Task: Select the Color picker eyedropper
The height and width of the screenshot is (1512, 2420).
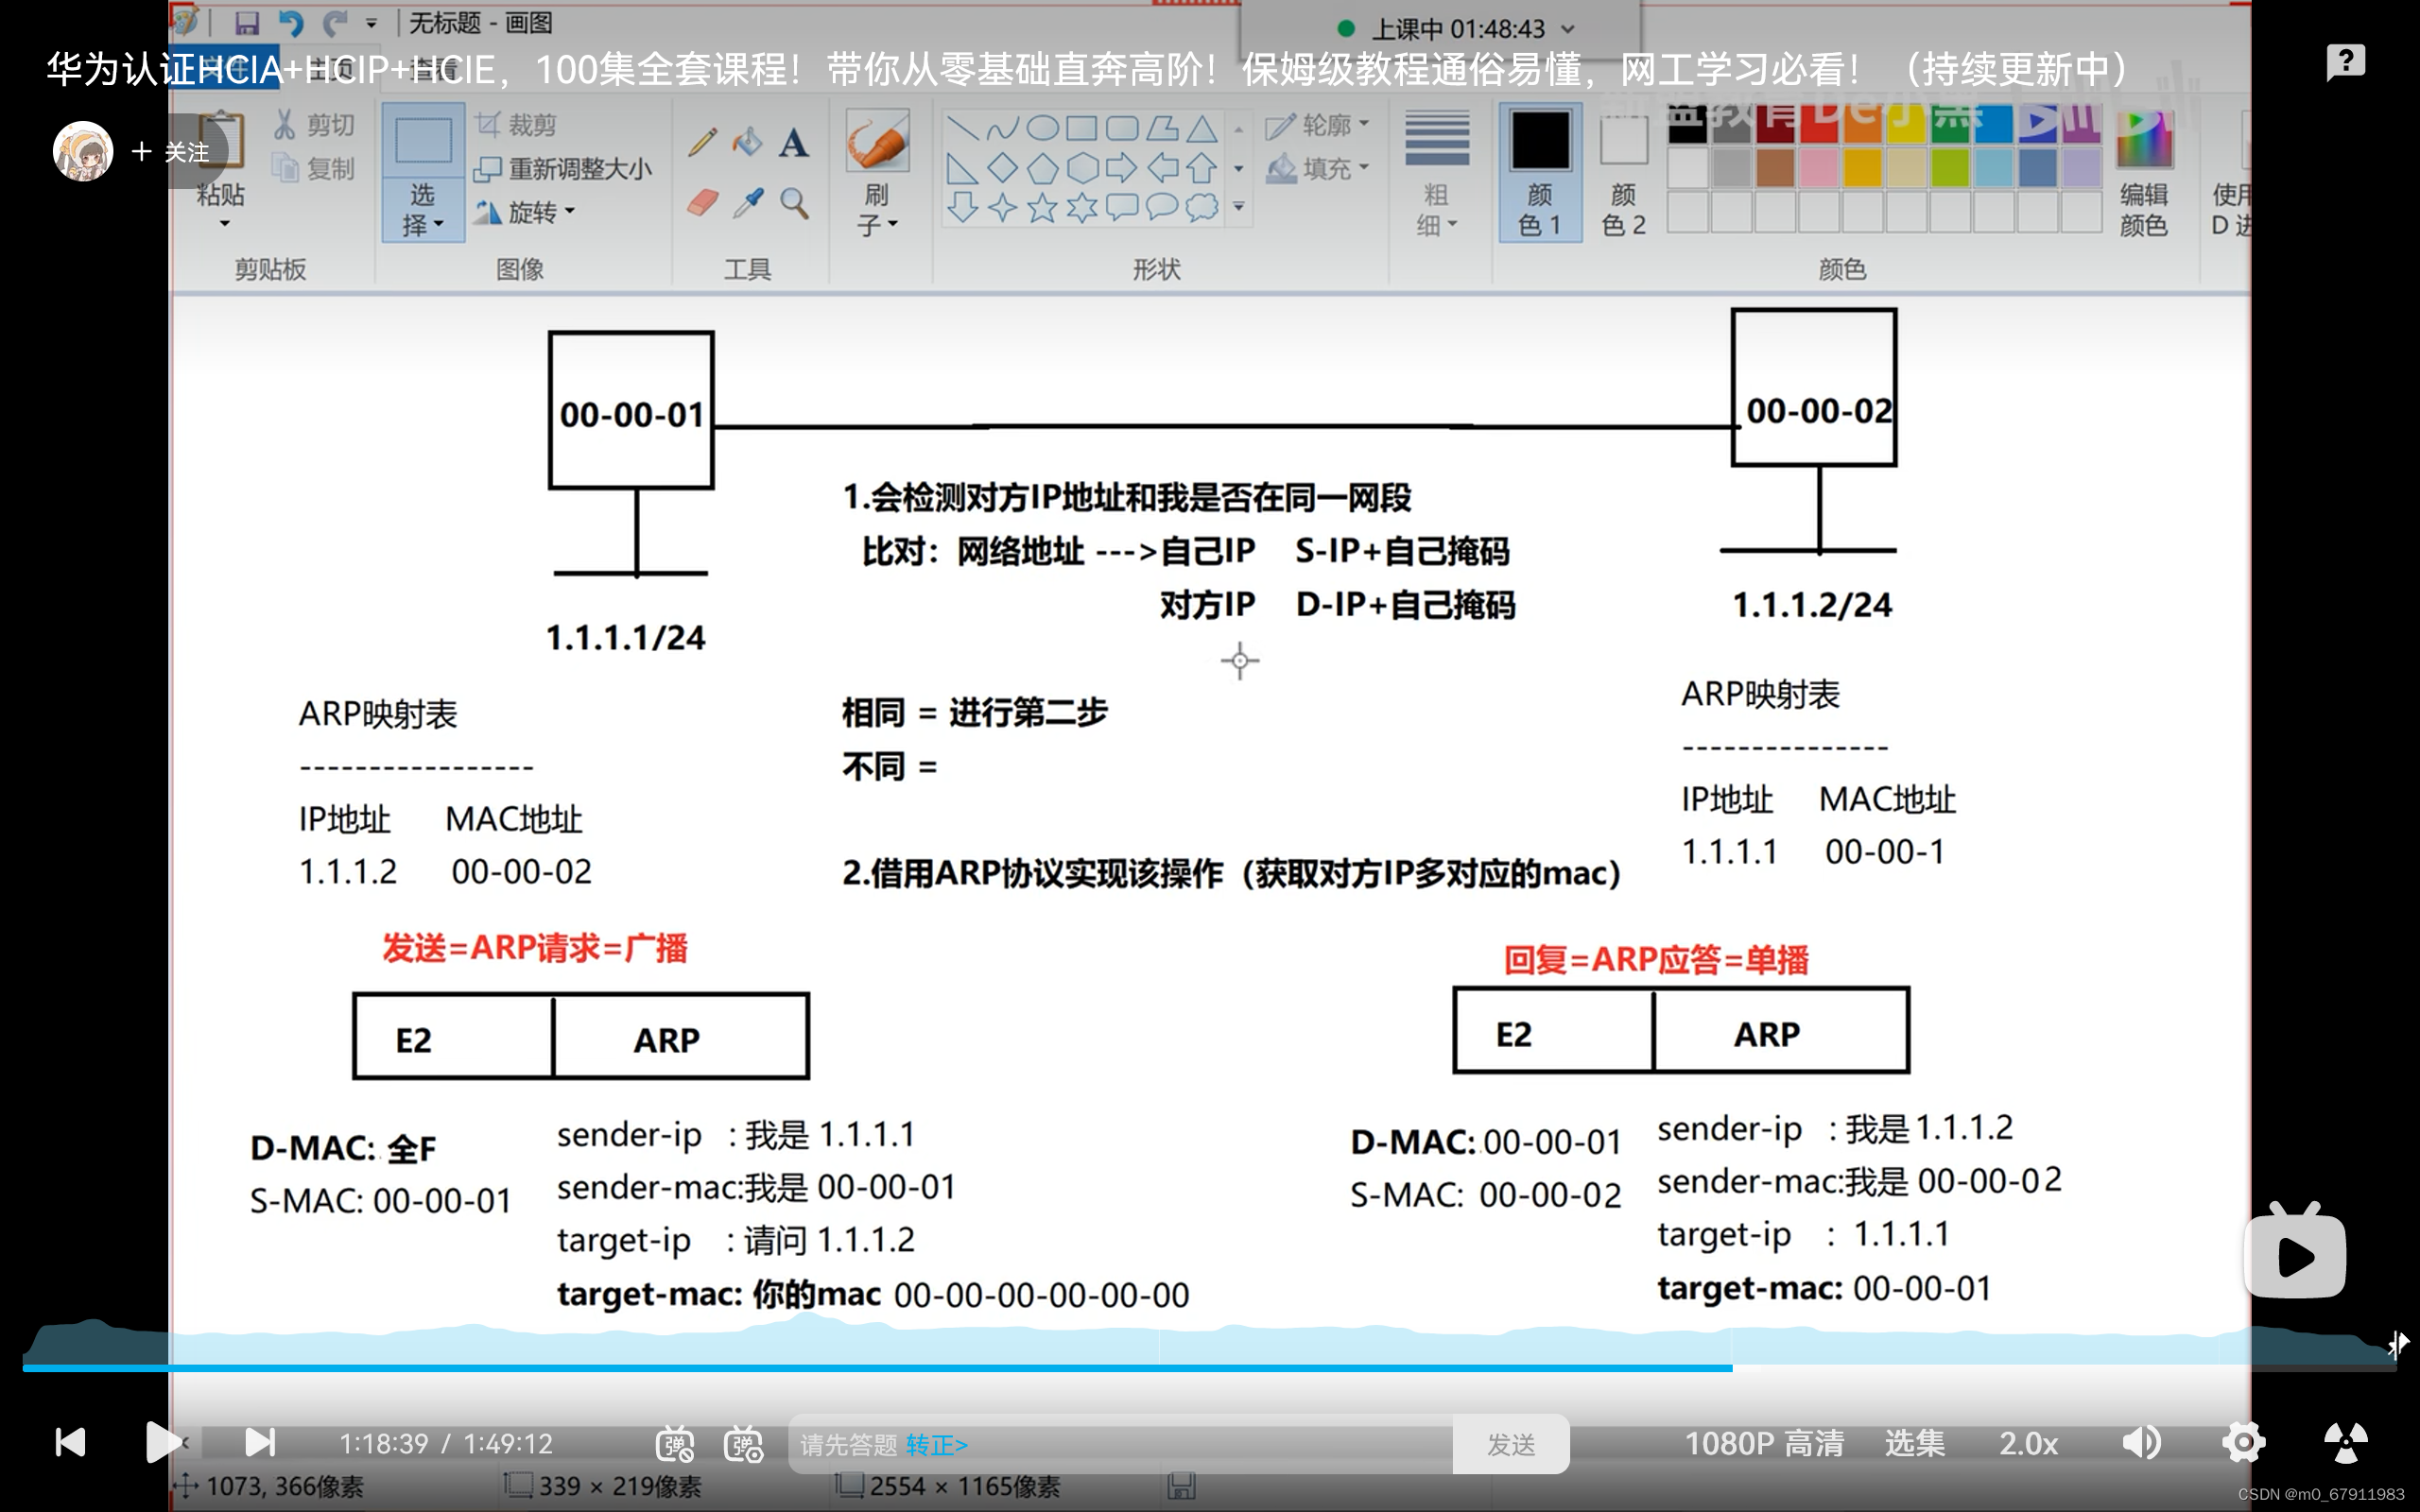Action: coord(748,203)
